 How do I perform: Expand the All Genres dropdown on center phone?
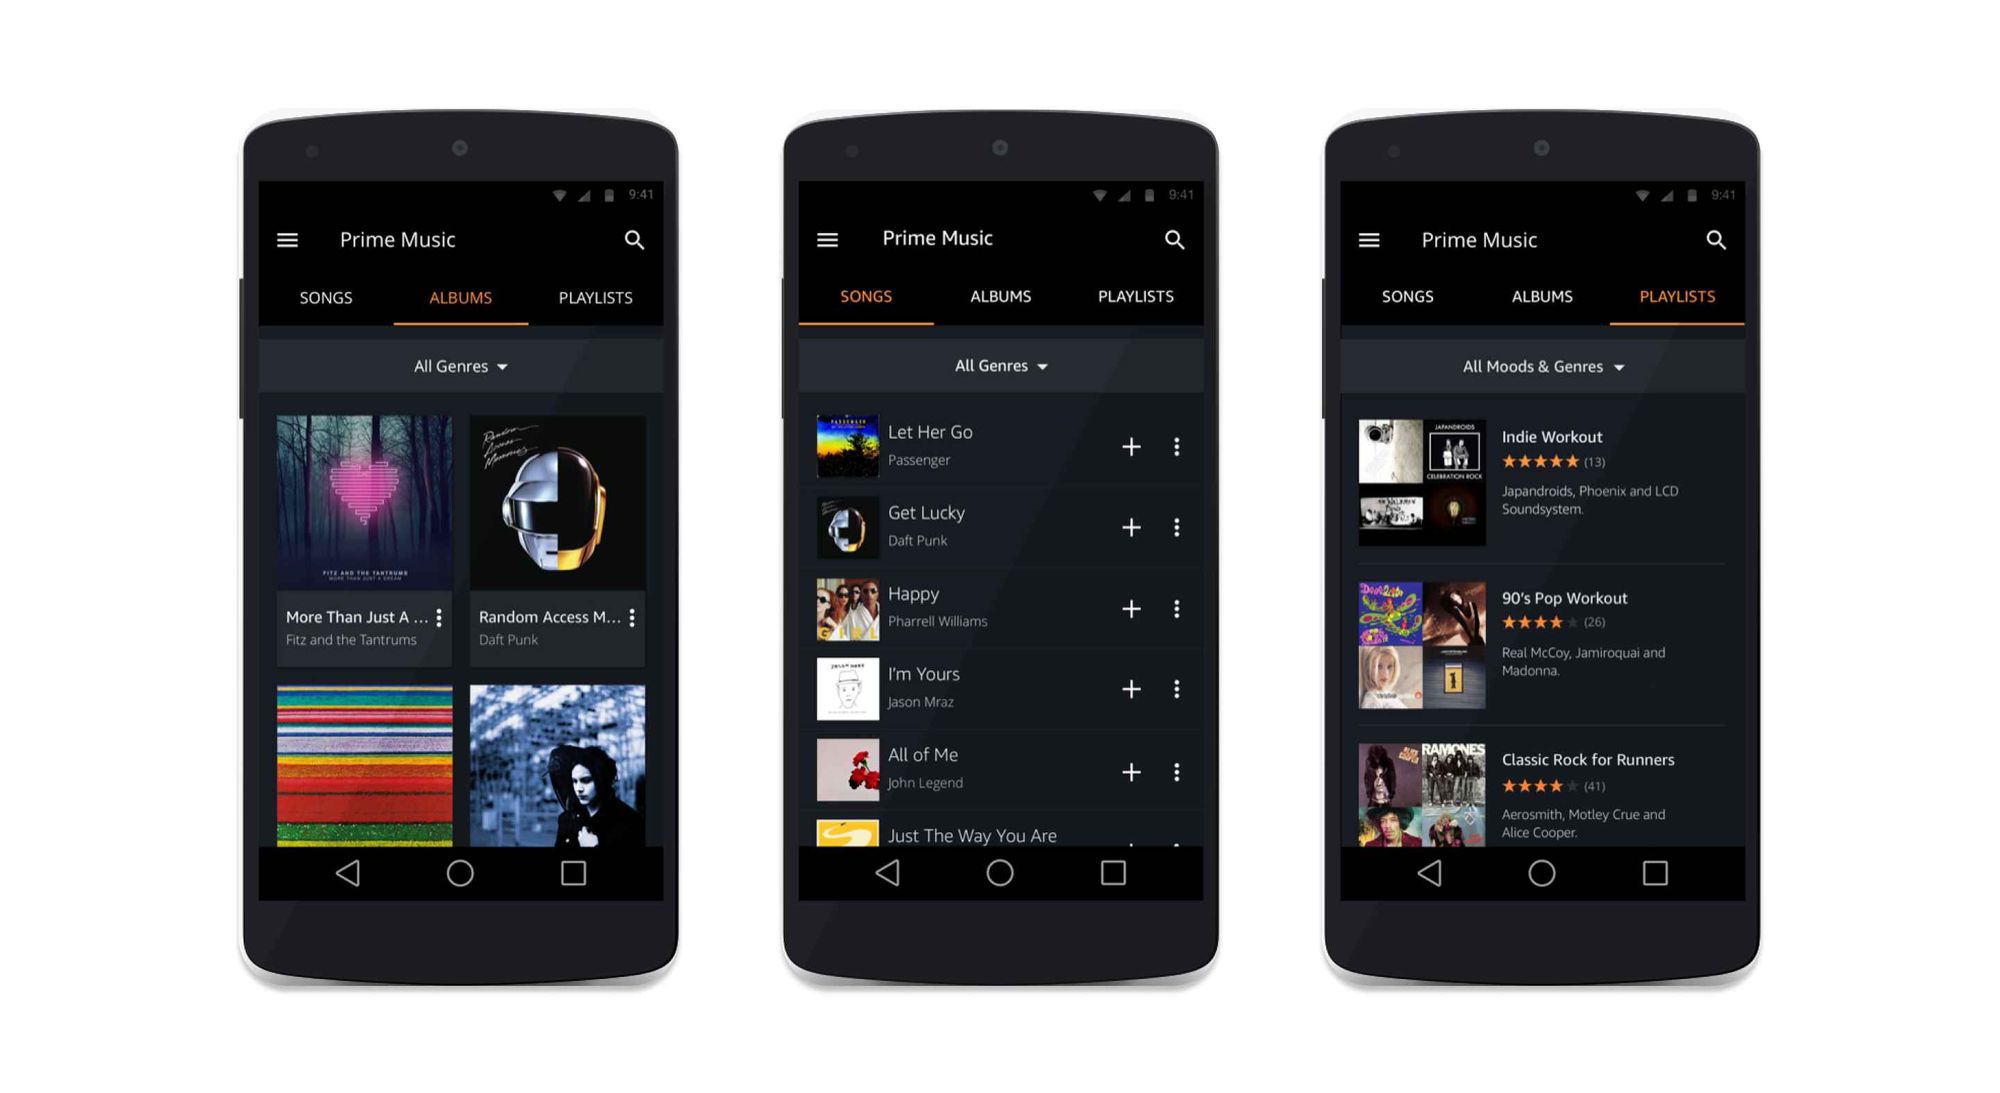tap(1000, 366)
